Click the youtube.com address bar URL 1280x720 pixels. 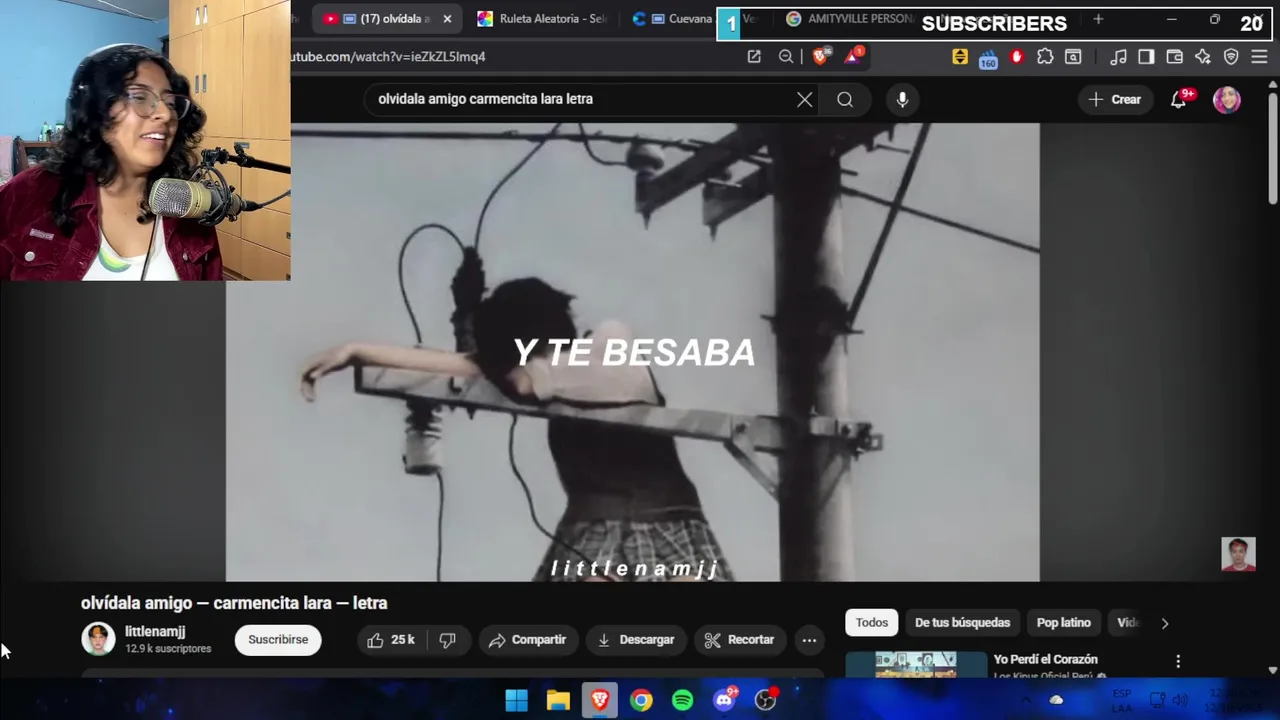388,57
